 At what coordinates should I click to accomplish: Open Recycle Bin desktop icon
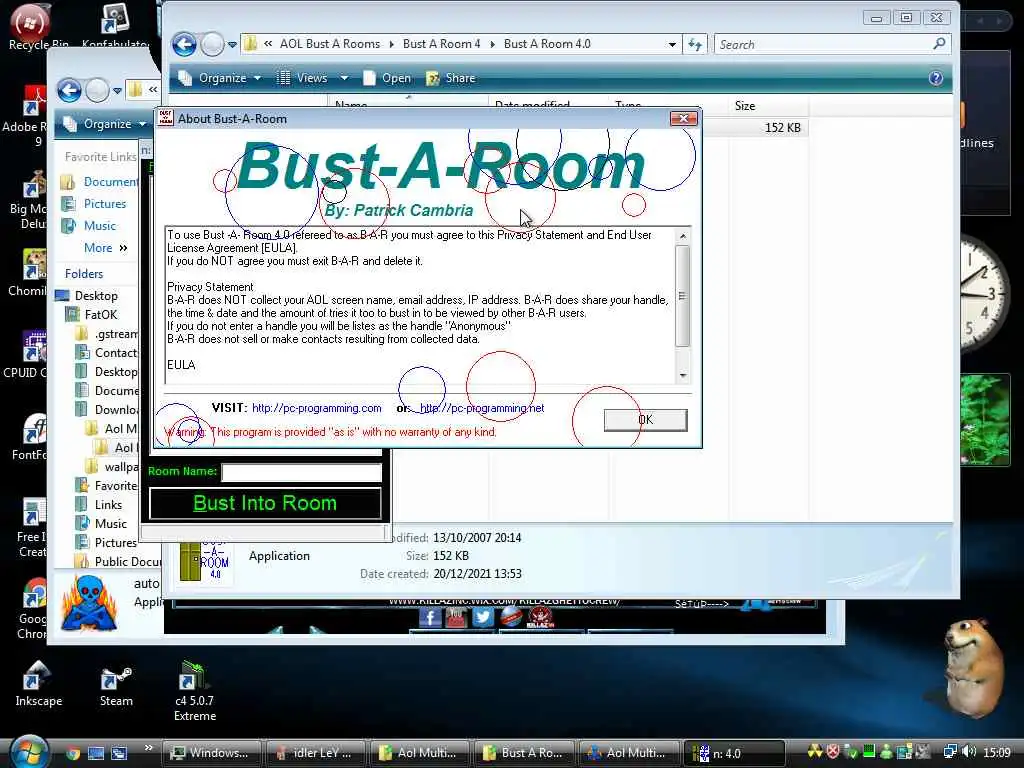(x=30, y=27)
